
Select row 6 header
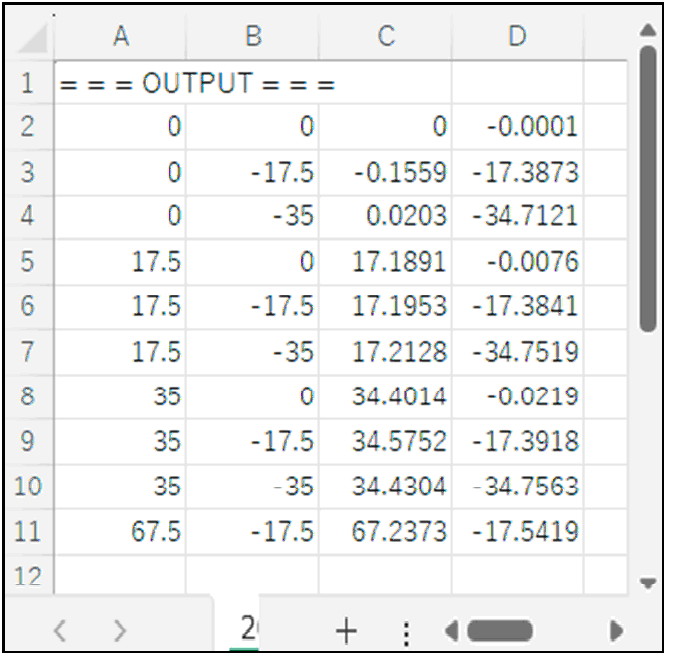coord(29,307)
